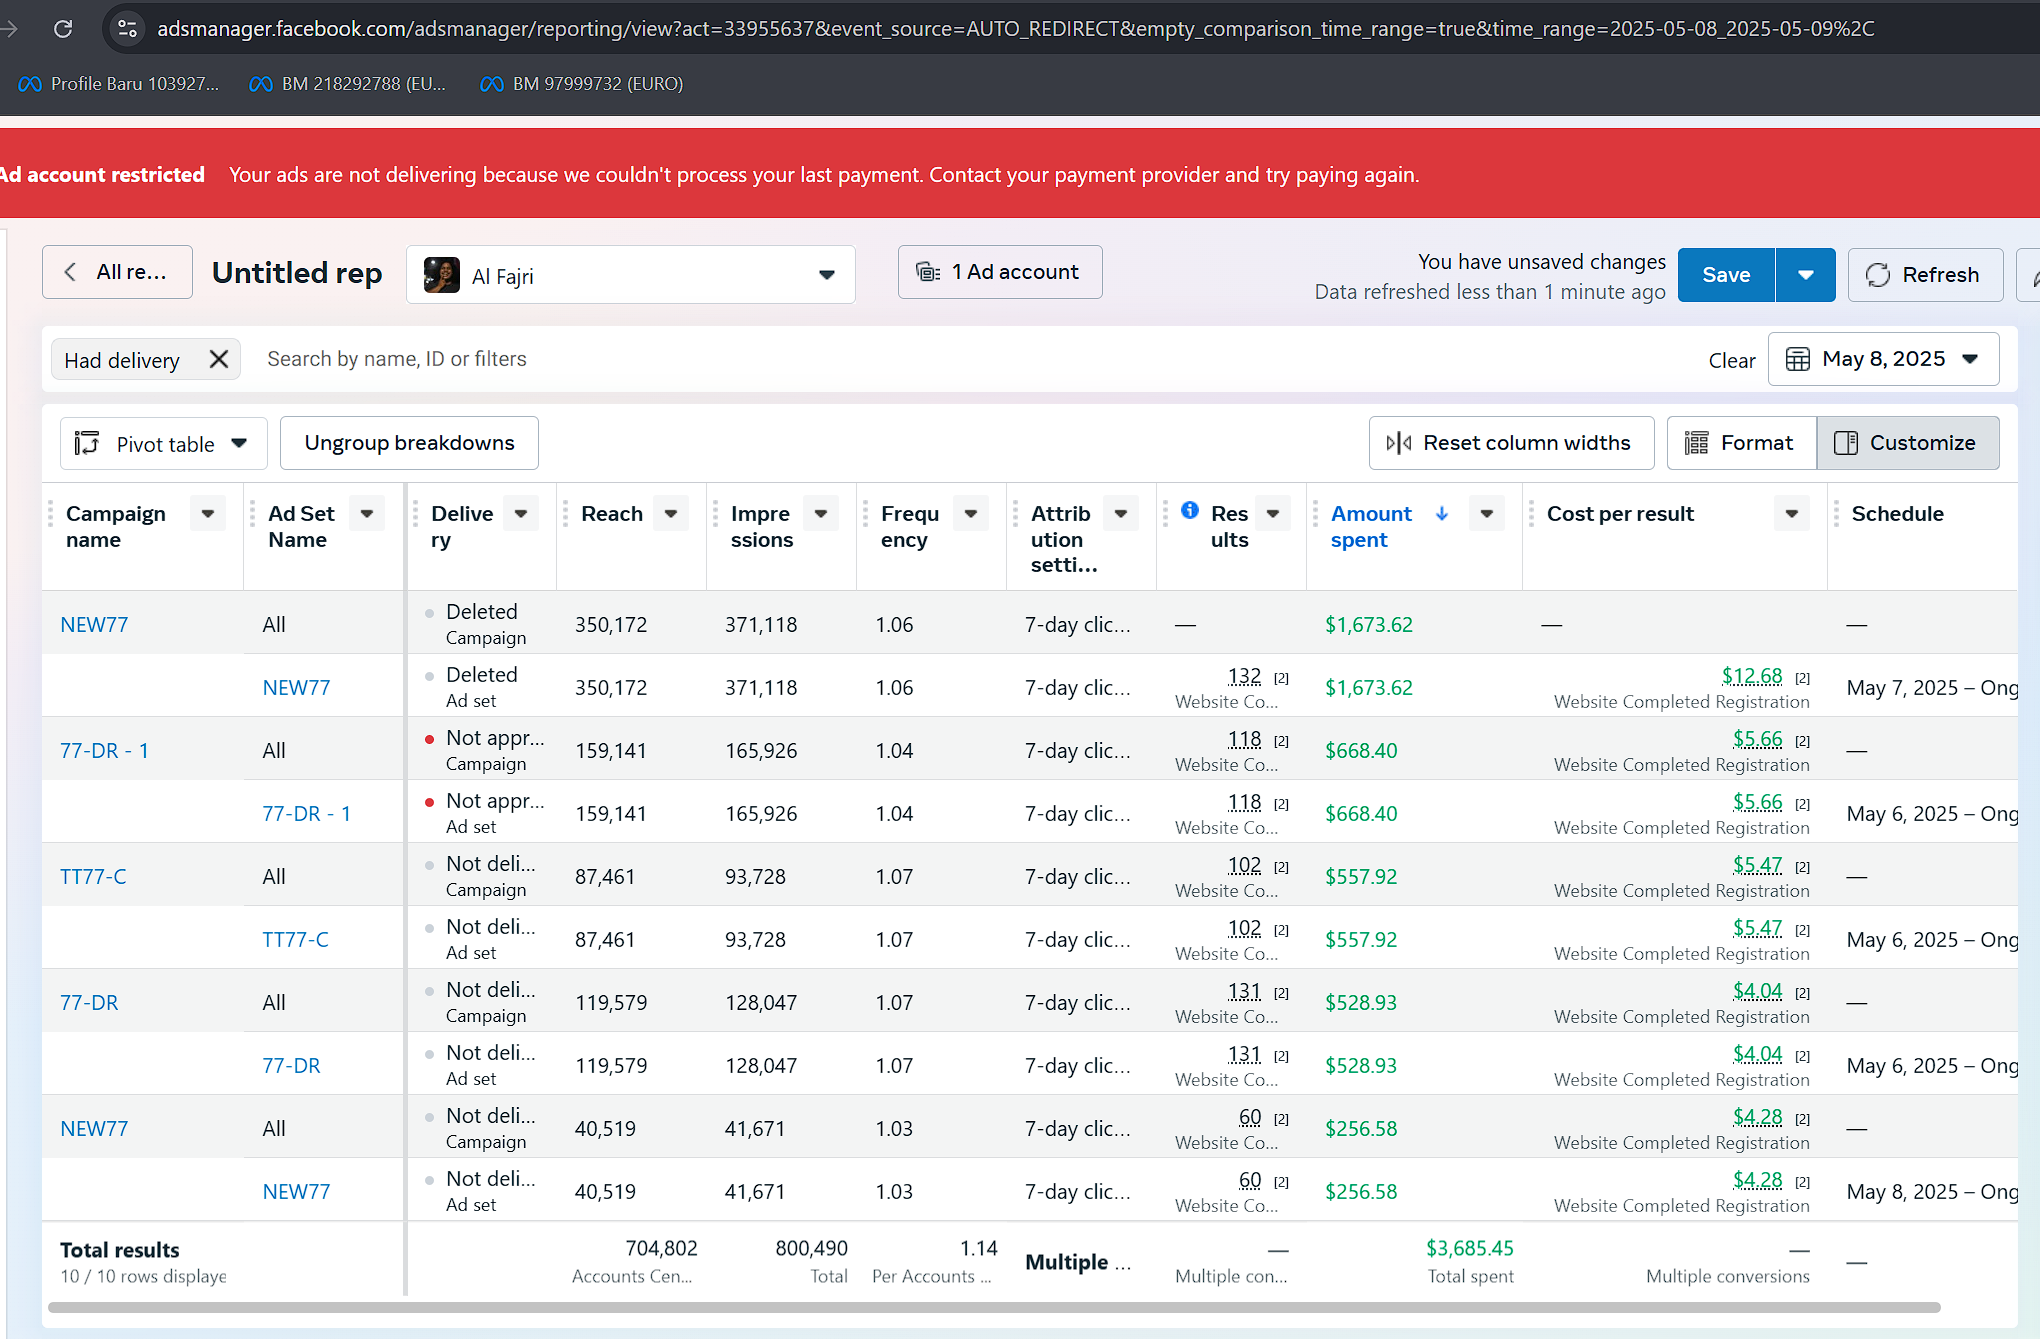
Task: Open the Format options
Action: 1741,443
